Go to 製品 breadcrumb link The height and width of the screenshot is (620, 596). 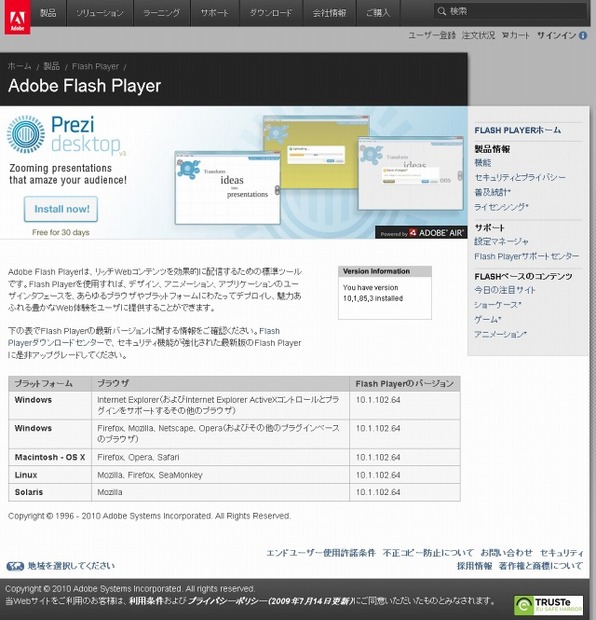(52, 66)
